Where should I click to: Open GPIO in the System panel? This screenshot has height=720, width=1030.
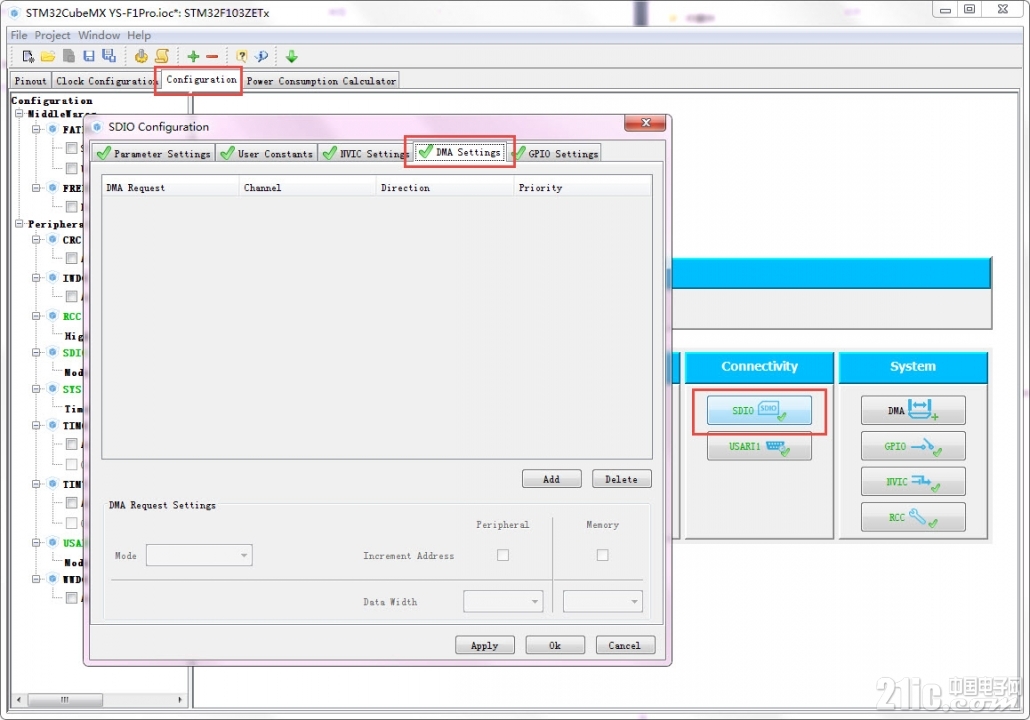point(913,447)
